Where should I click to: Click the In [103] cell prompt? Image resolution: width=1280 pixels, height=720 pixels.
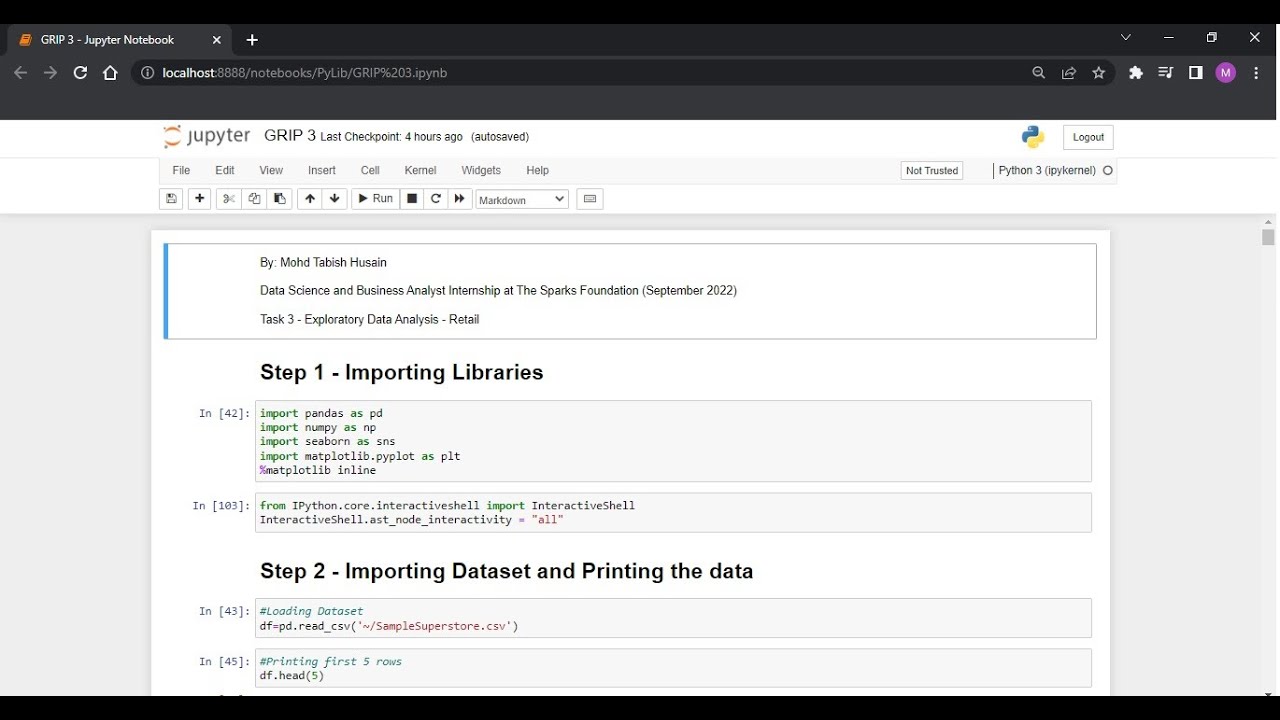click(x=221, y=506)
